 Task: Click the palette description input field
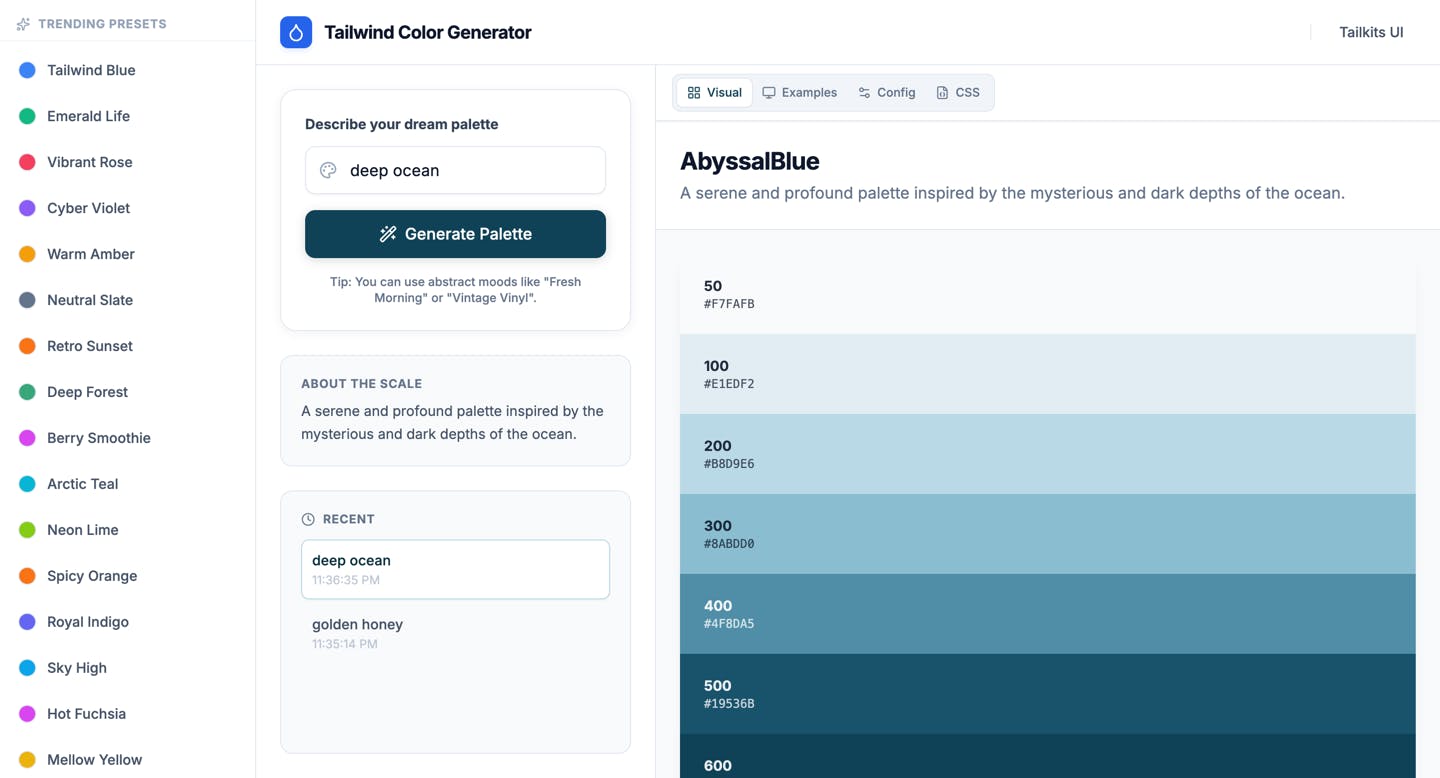tap(470, 170)
